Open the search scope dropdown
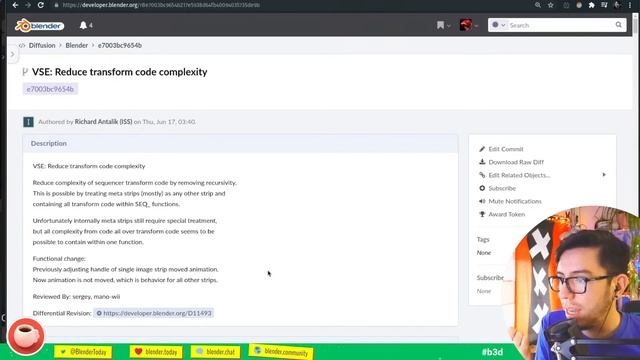640x360 pixels. pyautogui.click(x=499, y=25)
